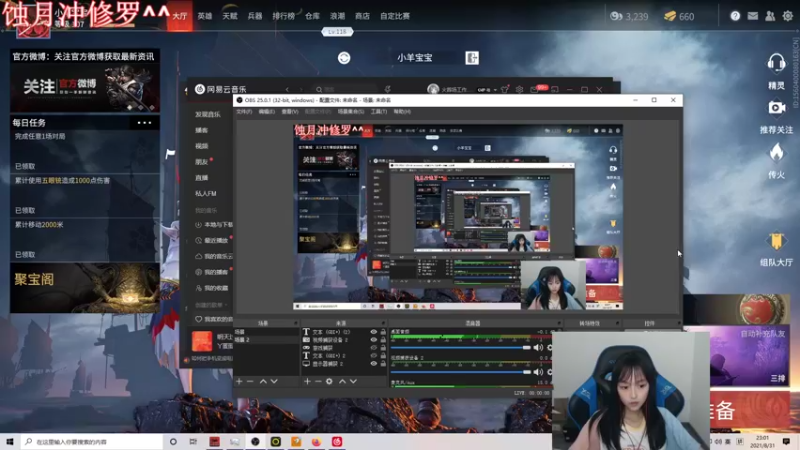This screenshot has width=800, height=450.
Task: Remove scene with OBS scenes minus button
Action: click(250, 381)
